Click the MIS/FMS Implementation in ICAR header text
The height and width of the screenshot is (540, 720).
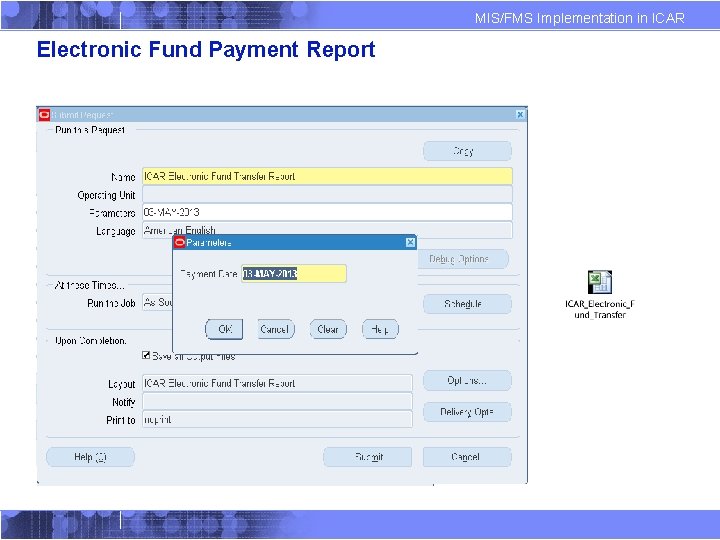coord(579,18)
